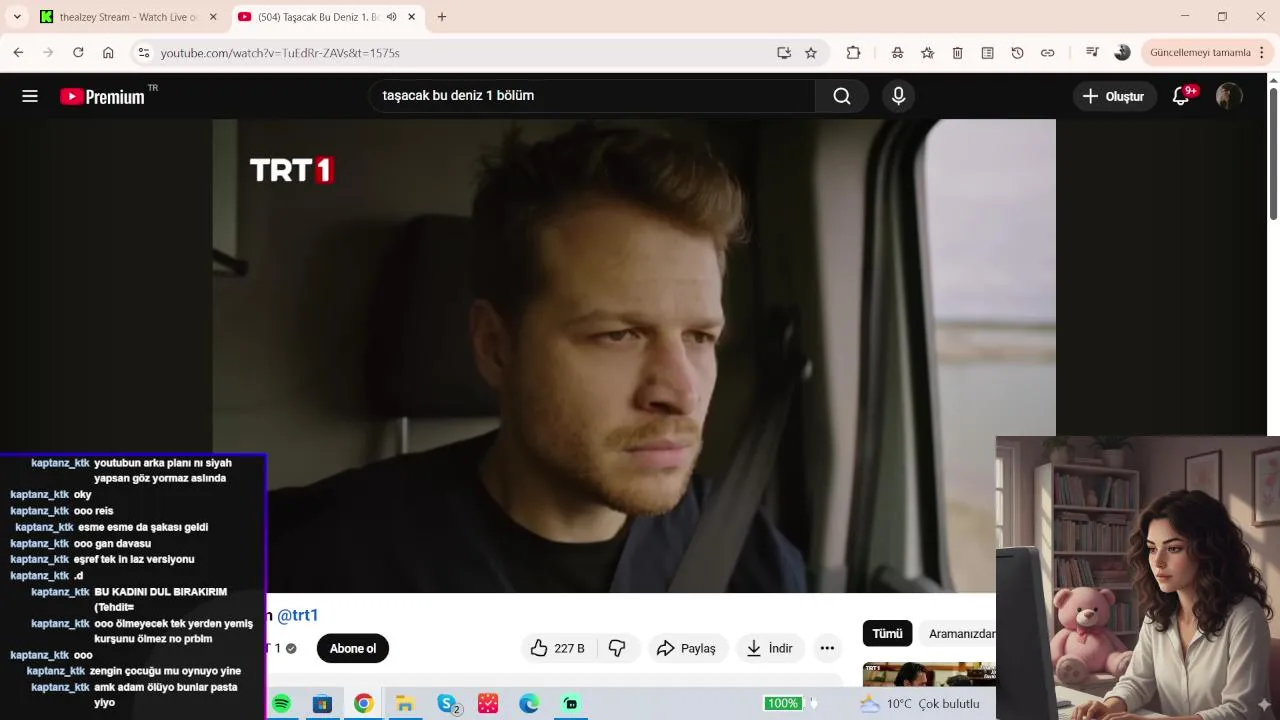This screenshot has width=1280, height=720.
Task: Open the @trt1 channel link
Action: [x=297, y=615]
